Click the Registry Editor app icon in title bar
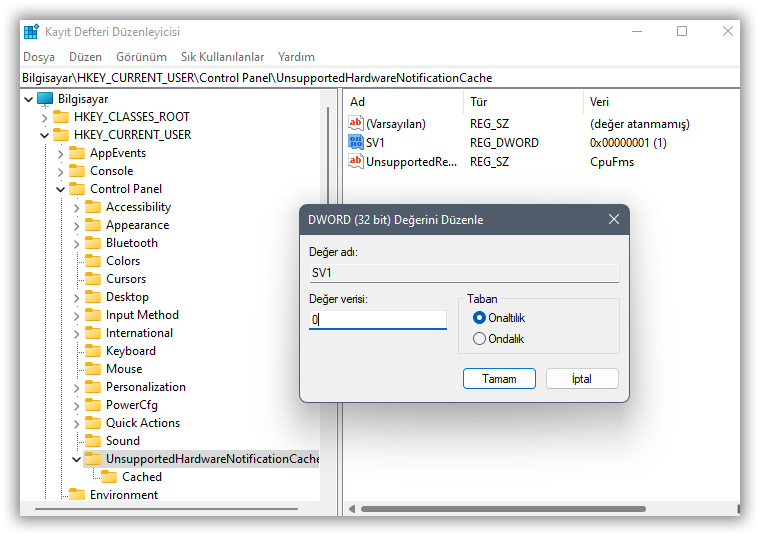 point(31,32)
